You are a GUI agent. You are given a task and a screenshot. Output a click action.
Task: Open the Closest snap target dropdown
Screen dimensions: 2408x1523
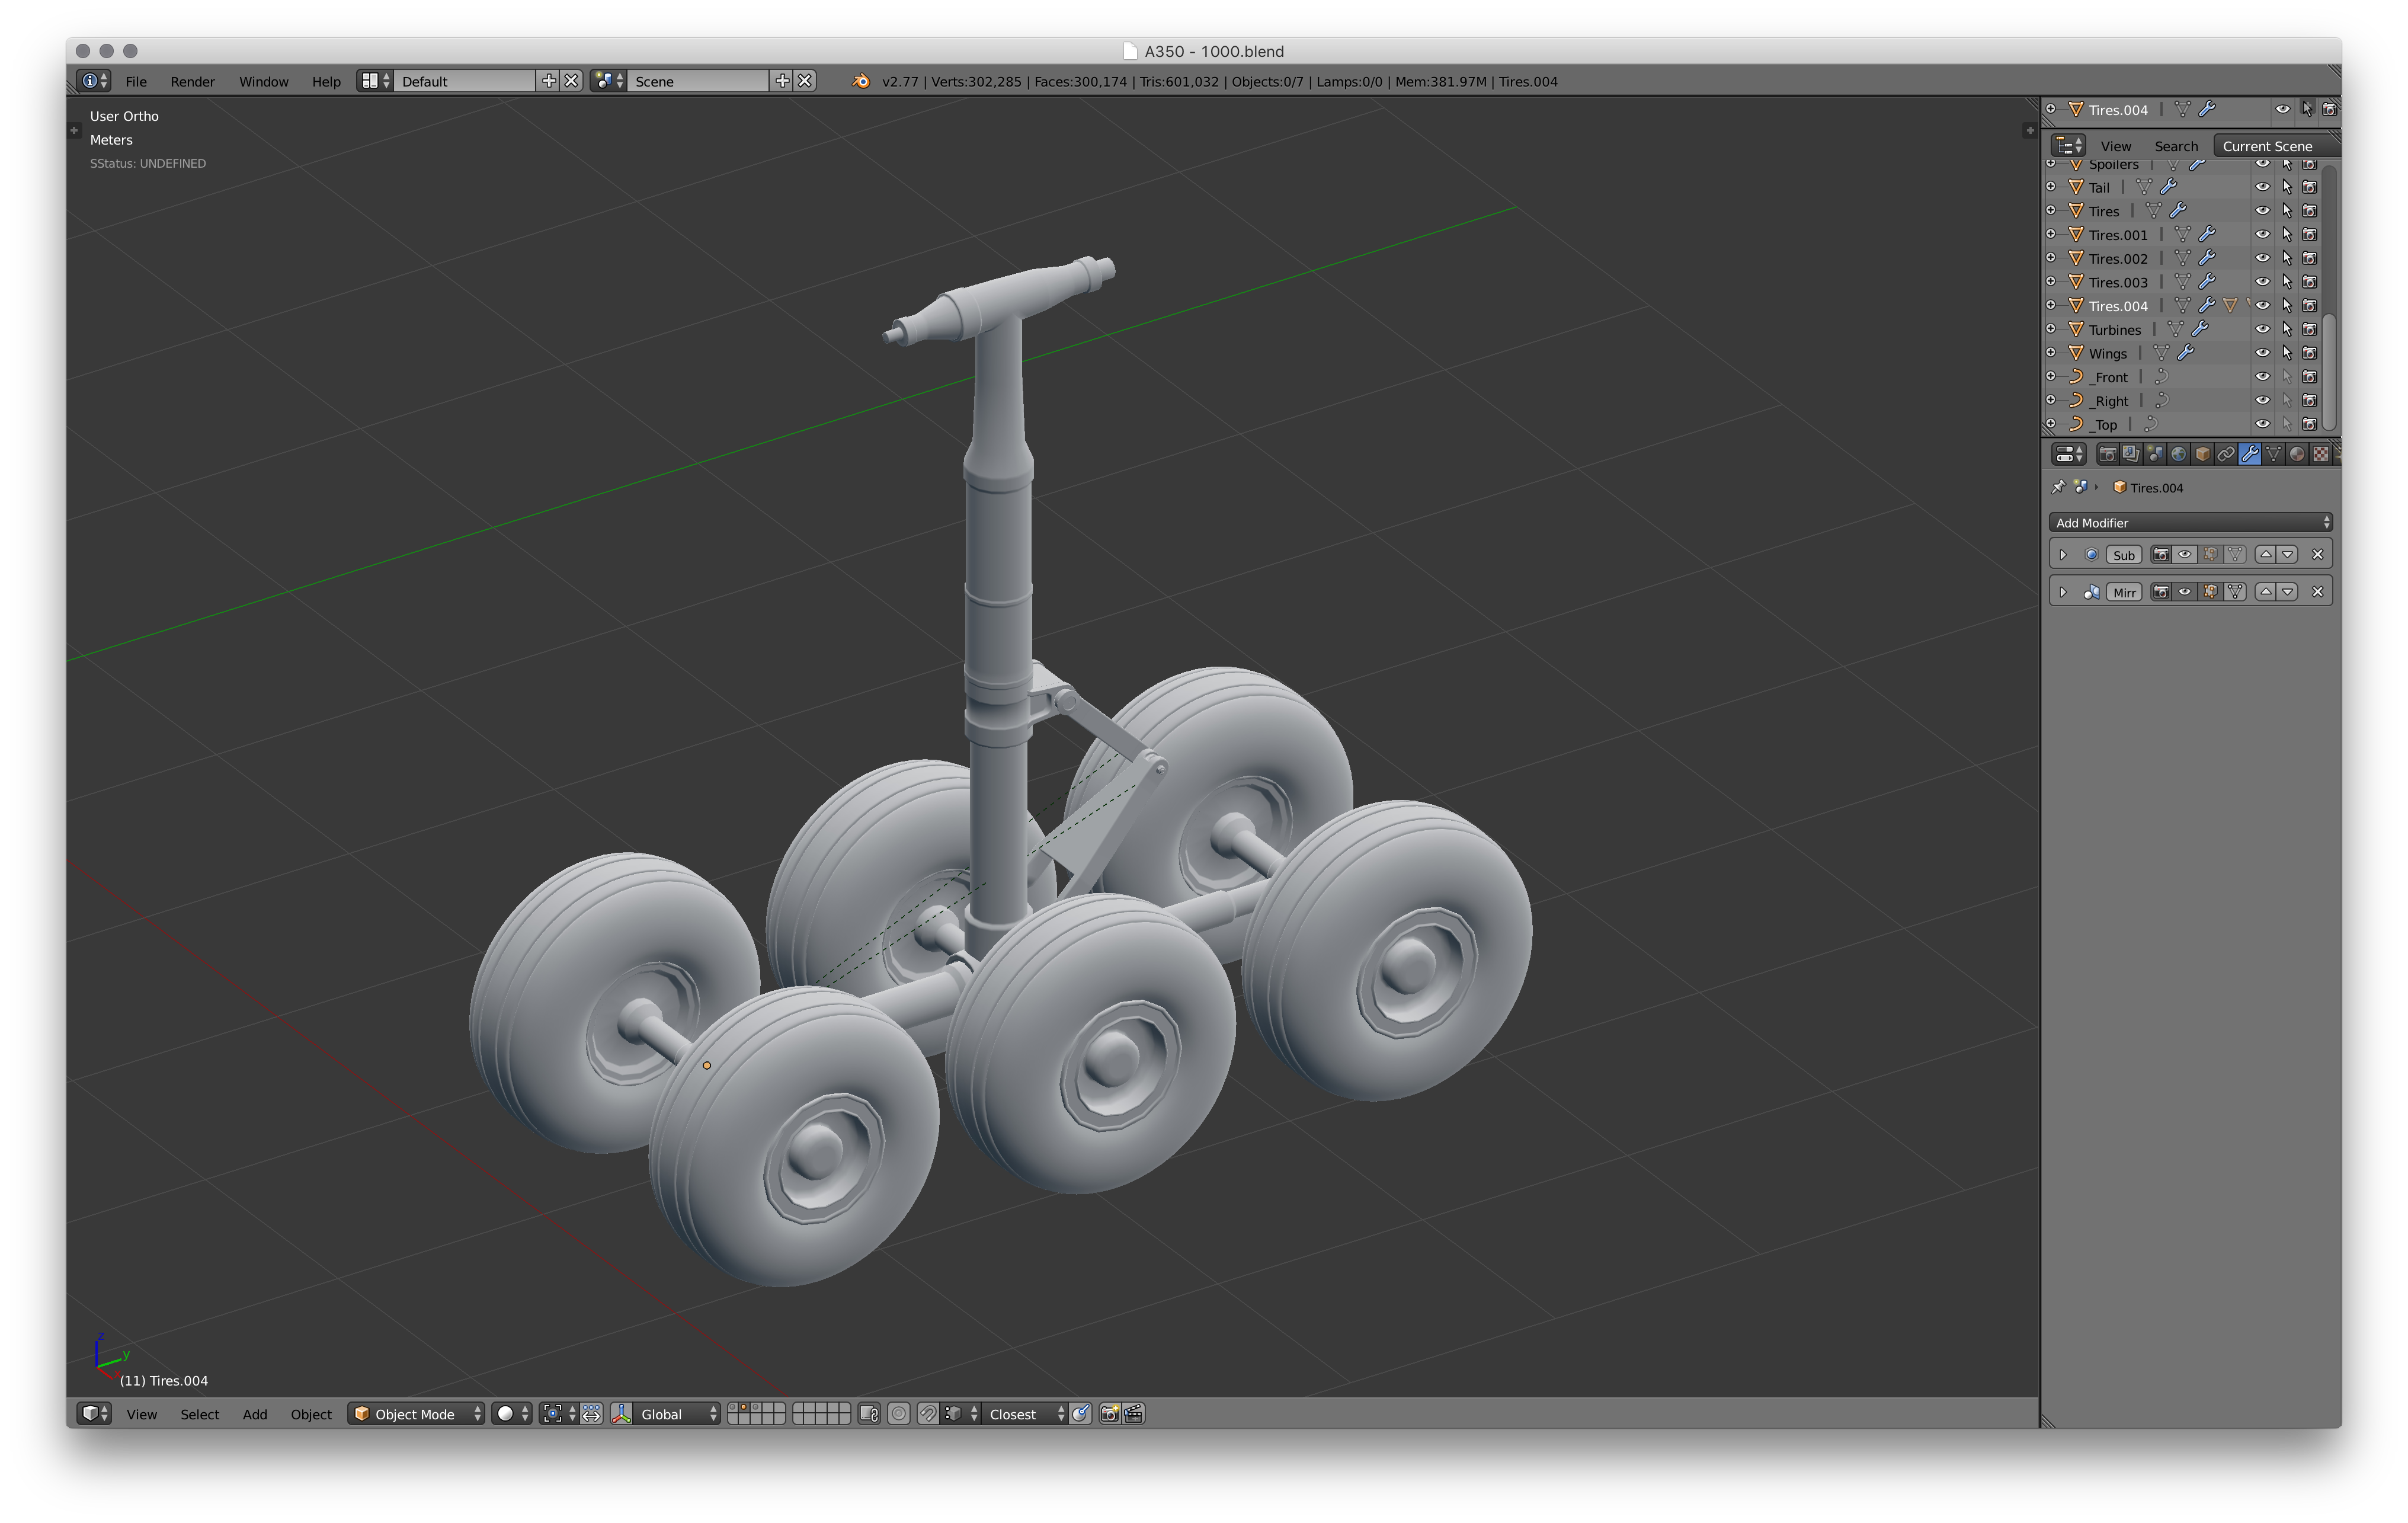click(x=1025, y=1413)
